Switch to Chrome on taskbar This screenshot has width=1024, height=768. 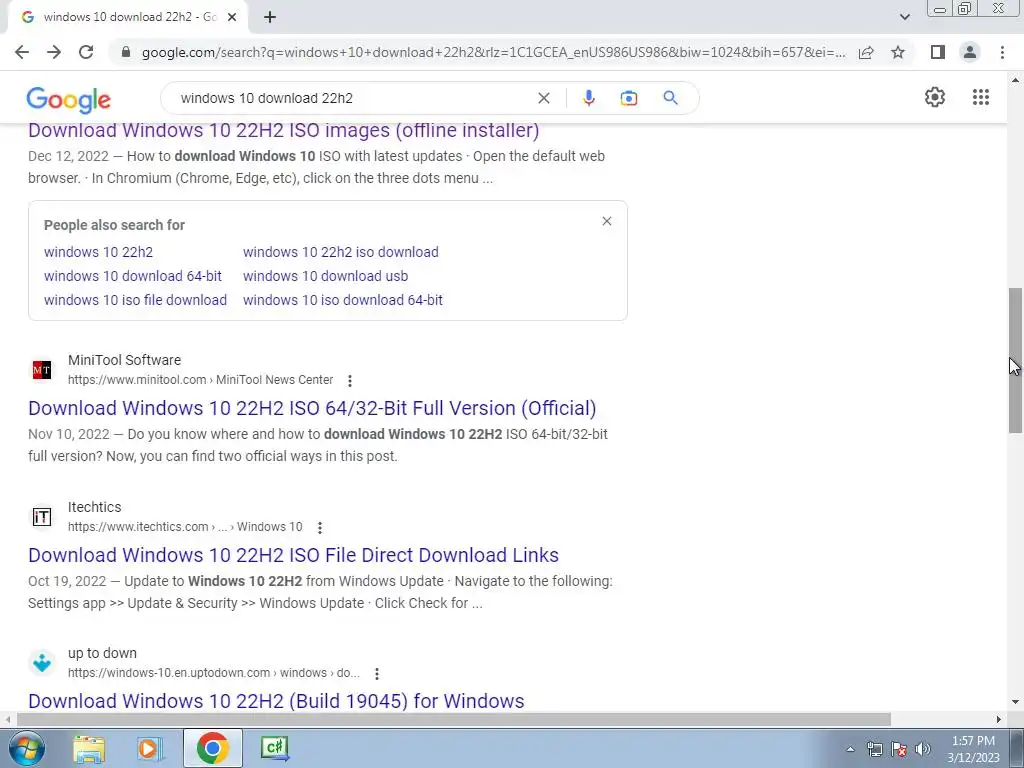pyautogui.click(x=212, y=748)
